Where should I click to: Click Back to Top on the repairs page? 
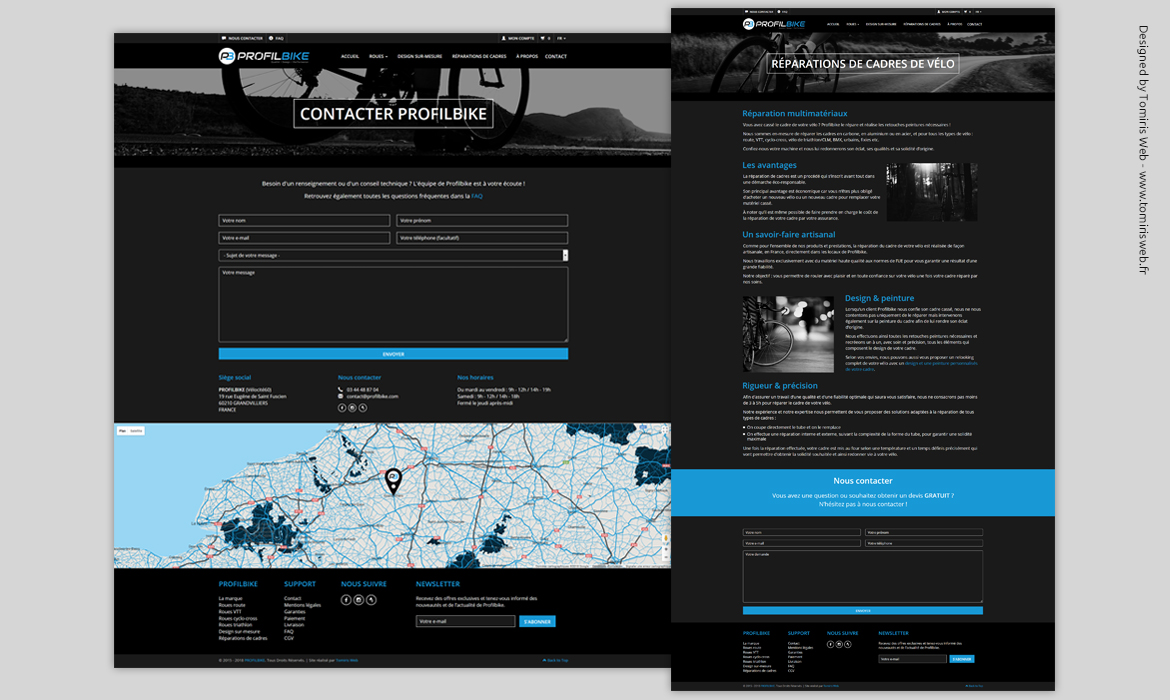click(x=974, y=686)
